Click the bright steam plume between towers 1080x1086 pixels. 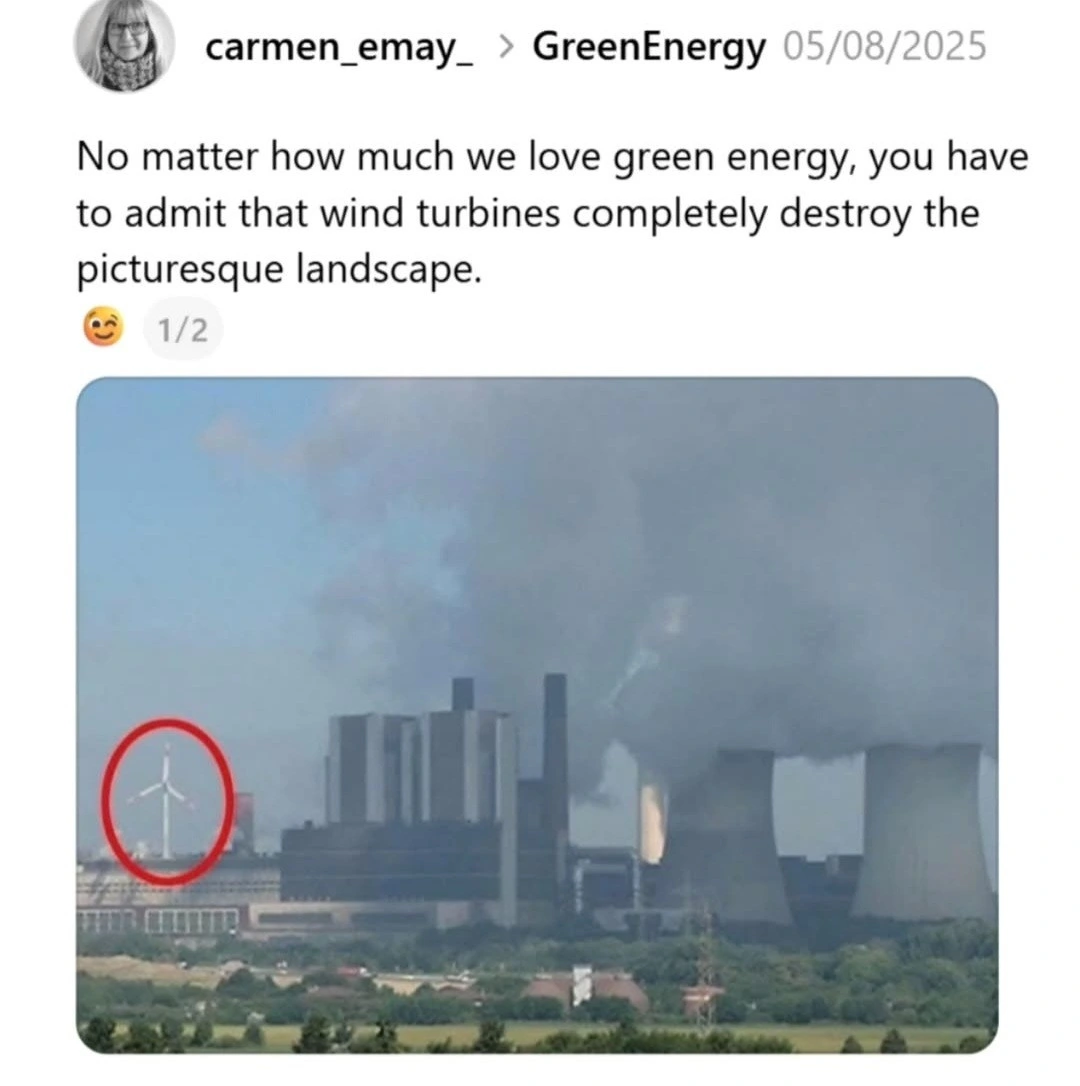653,824
